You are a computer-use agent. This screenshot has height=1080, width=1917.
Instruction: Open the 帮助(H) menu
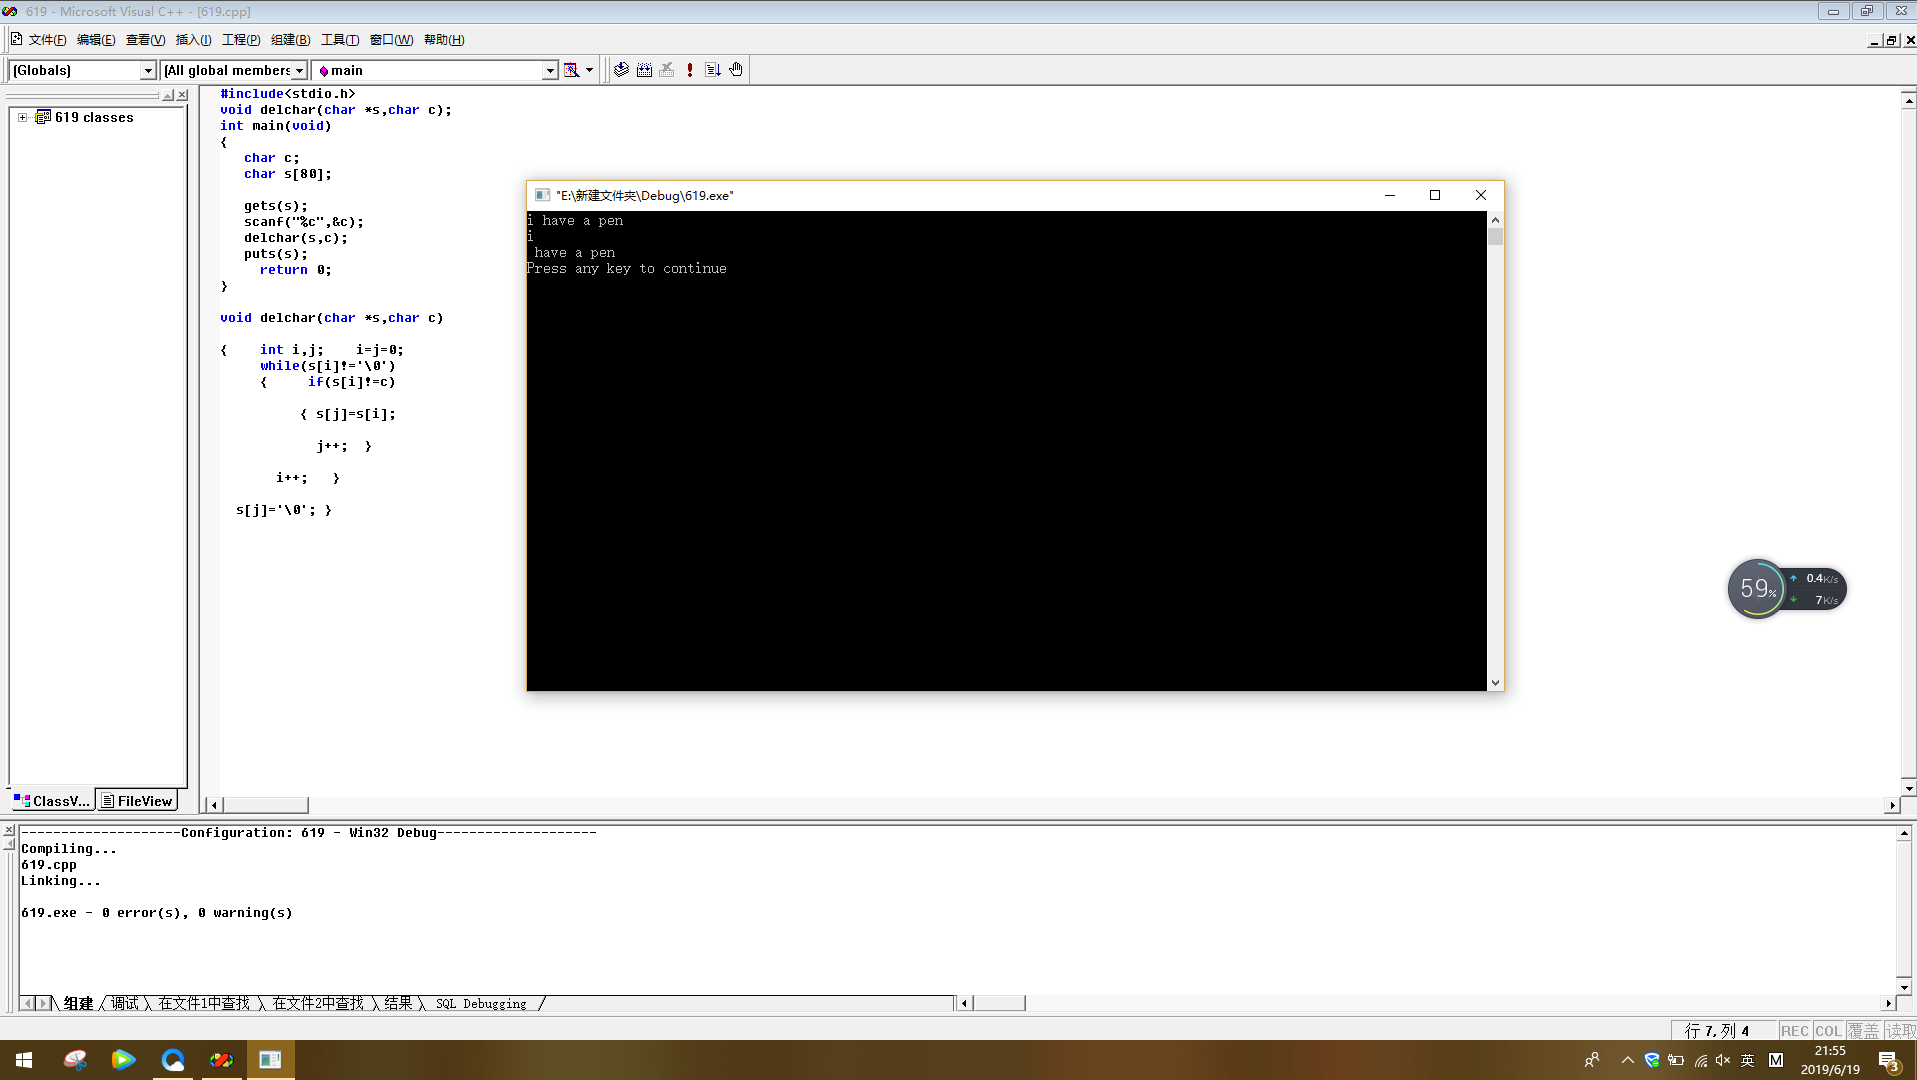[x=444, y=40]
